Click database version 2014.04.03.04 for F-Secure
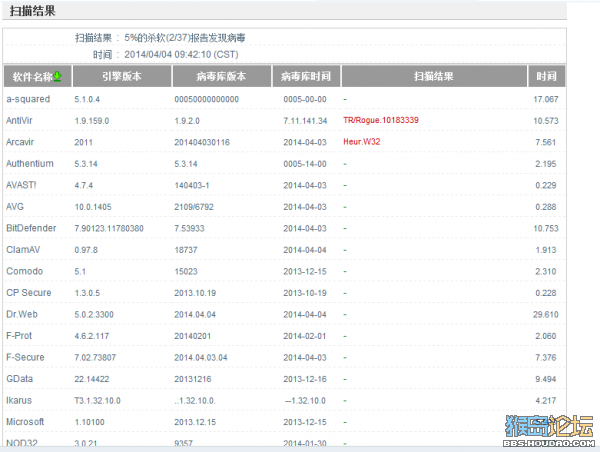 click(201, 357)
